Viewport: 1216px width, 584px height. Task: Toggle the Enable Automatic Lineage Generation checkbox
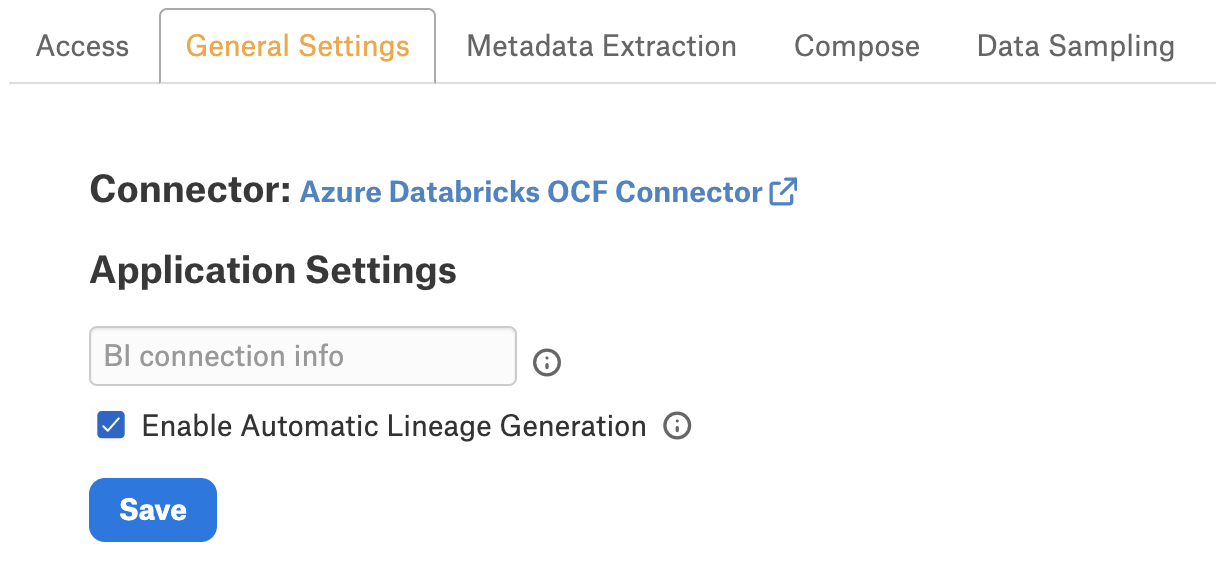click(x=110, y=425)
